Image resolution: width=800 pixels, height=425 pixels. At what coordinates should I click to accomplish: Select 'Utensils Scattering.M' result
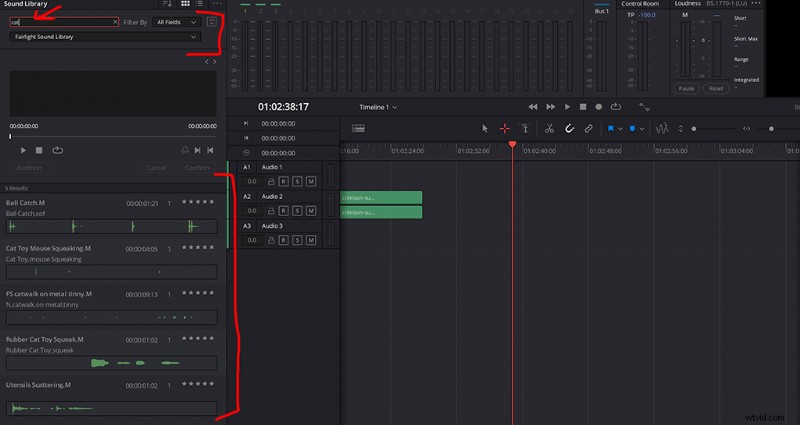(x=112, y=398)
